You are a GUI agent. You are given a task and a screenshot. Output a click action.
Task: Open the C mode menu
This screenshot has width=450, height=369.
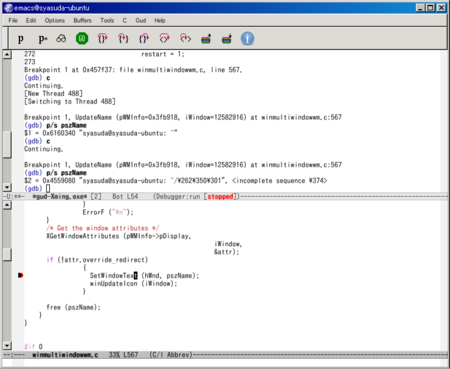coord(125,21)
